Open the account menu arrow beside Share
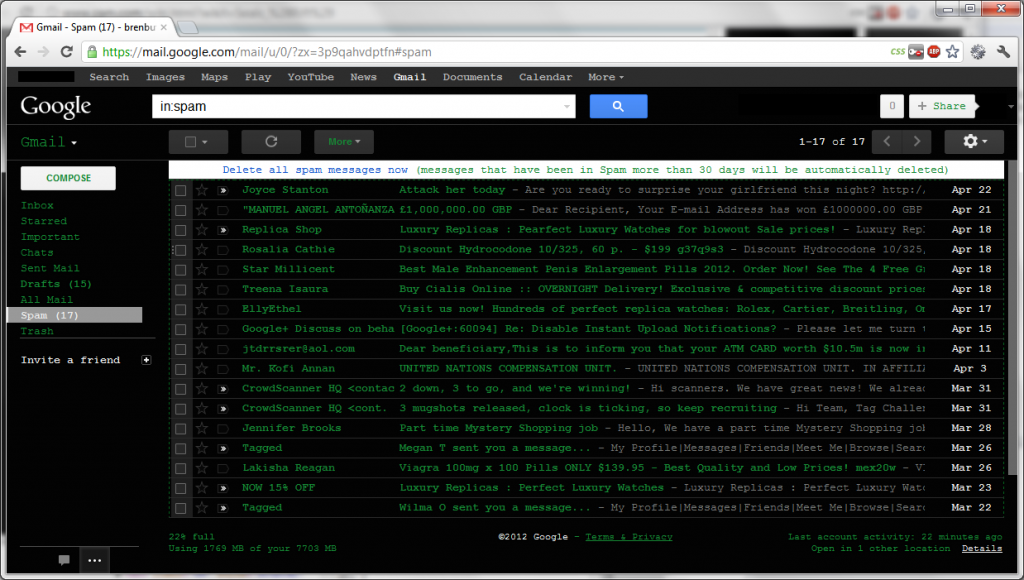1024x580 pixels. click(x=1010, y=106)
